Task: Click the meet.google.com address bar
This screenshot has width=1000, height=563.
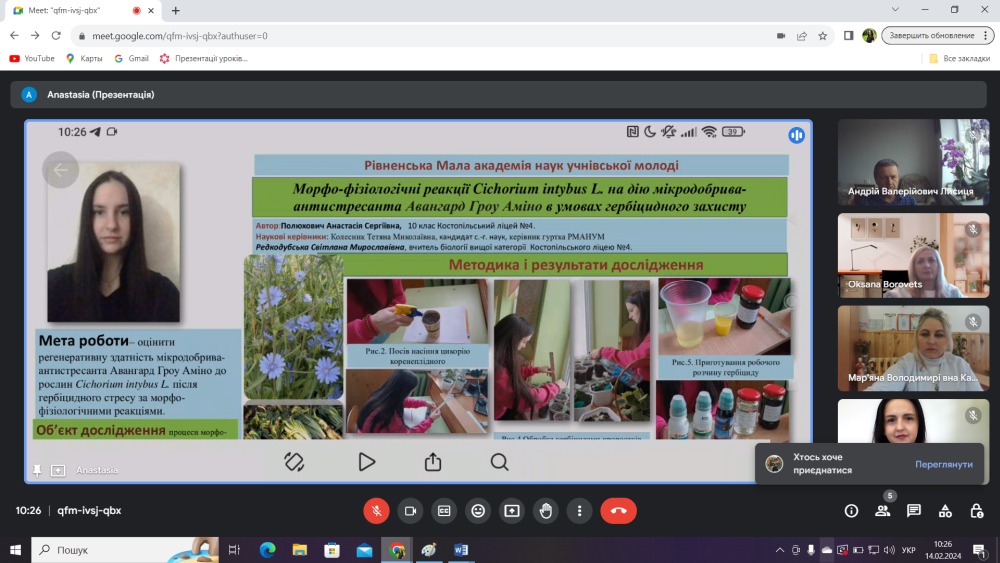Action: [x=421, y=36]
